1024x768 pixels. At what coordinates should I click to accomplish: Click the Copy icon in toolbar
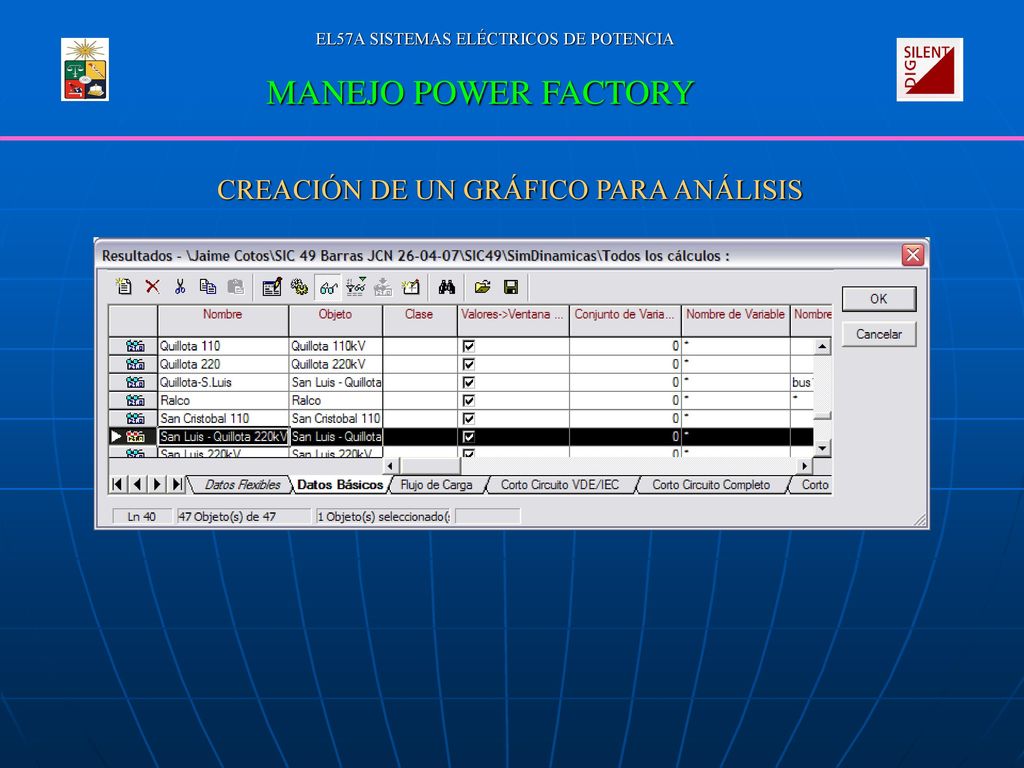(x=208, y=287)
